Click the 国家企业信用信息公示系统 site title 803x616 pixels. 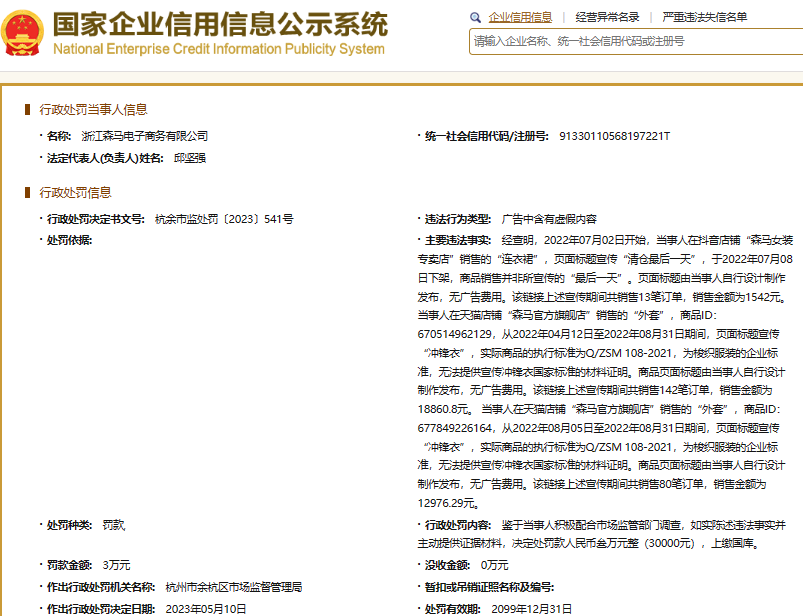click(219, 23)
